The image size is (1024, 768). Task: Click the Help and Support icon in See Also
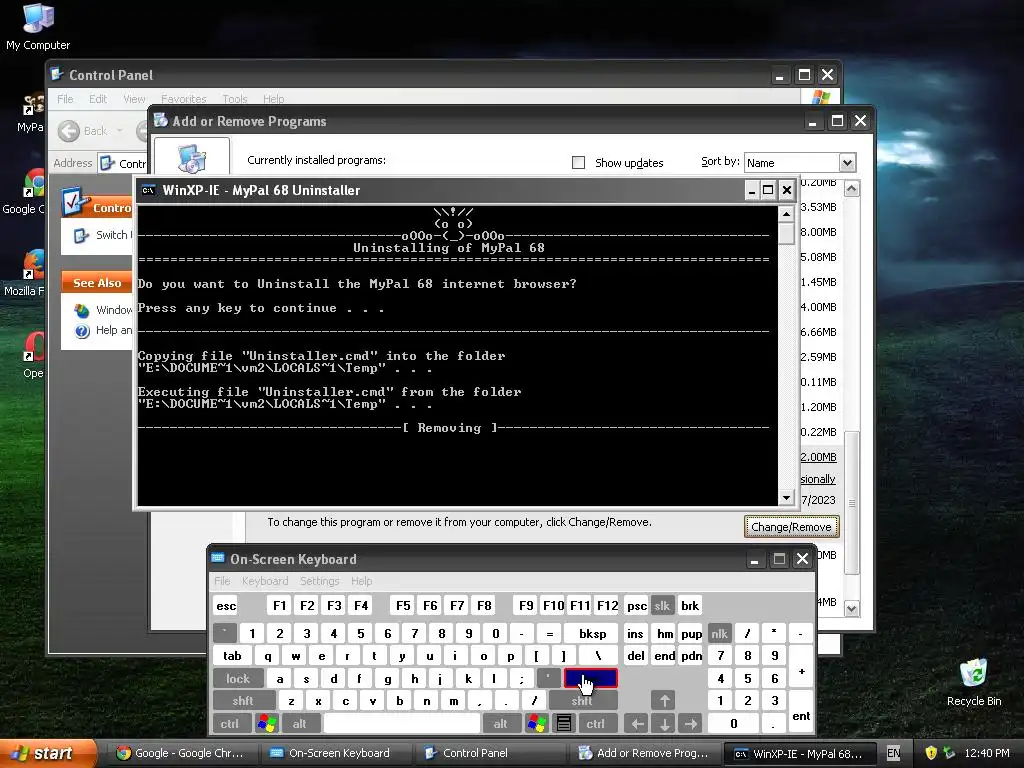pos(82,331)
